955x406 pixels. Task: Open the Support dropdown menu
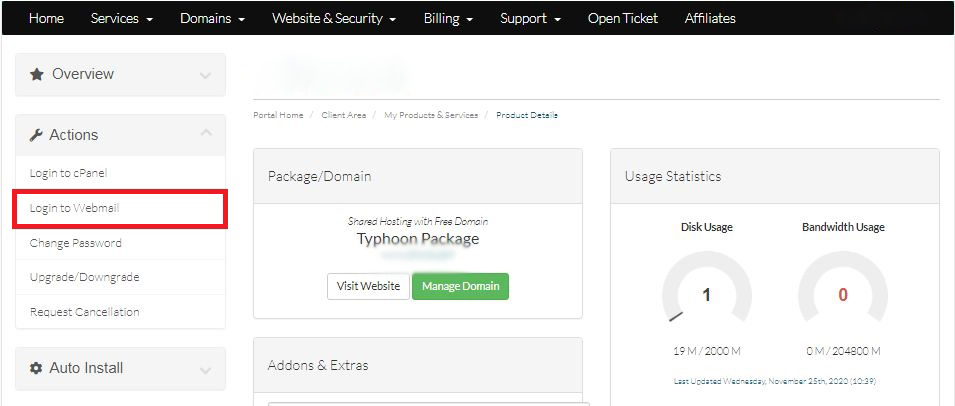(x=530, y=18)
